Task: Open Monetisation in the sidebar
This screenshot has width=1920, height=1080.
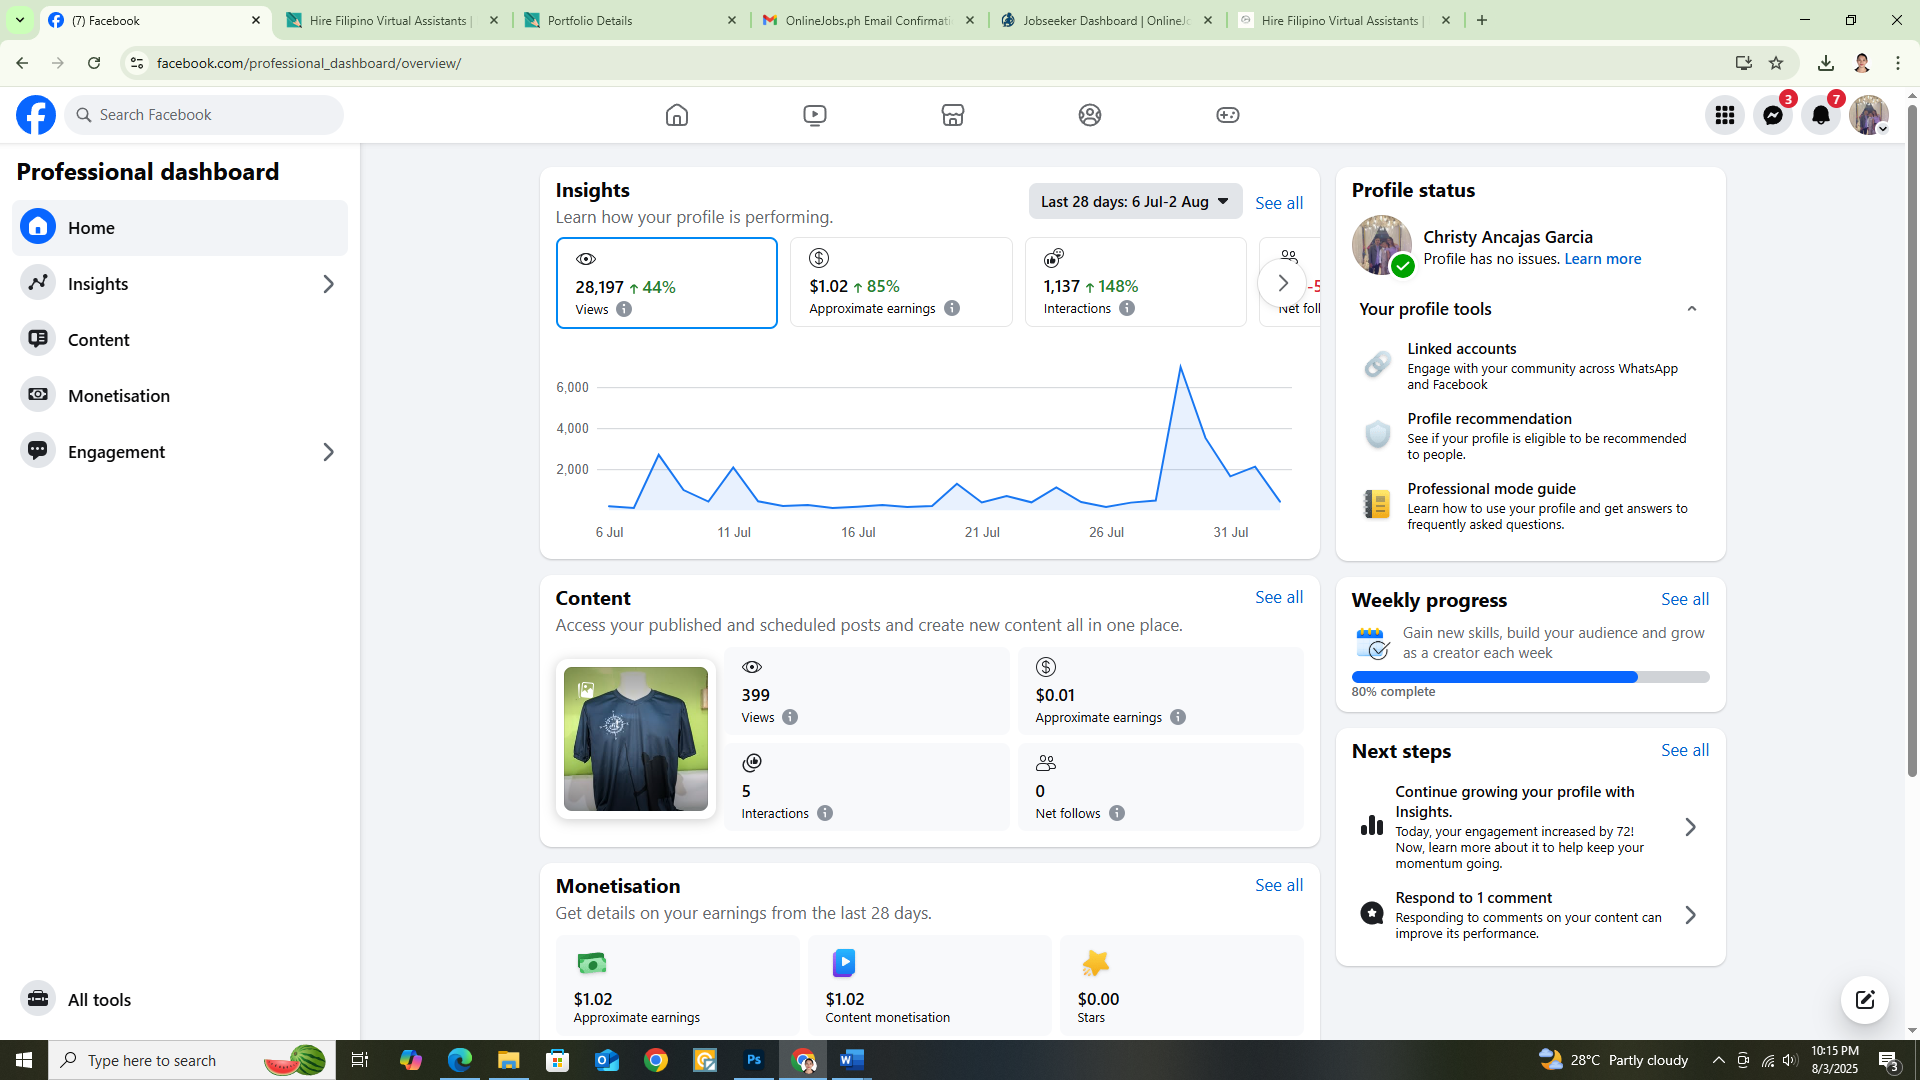Action: click(119, 396)
